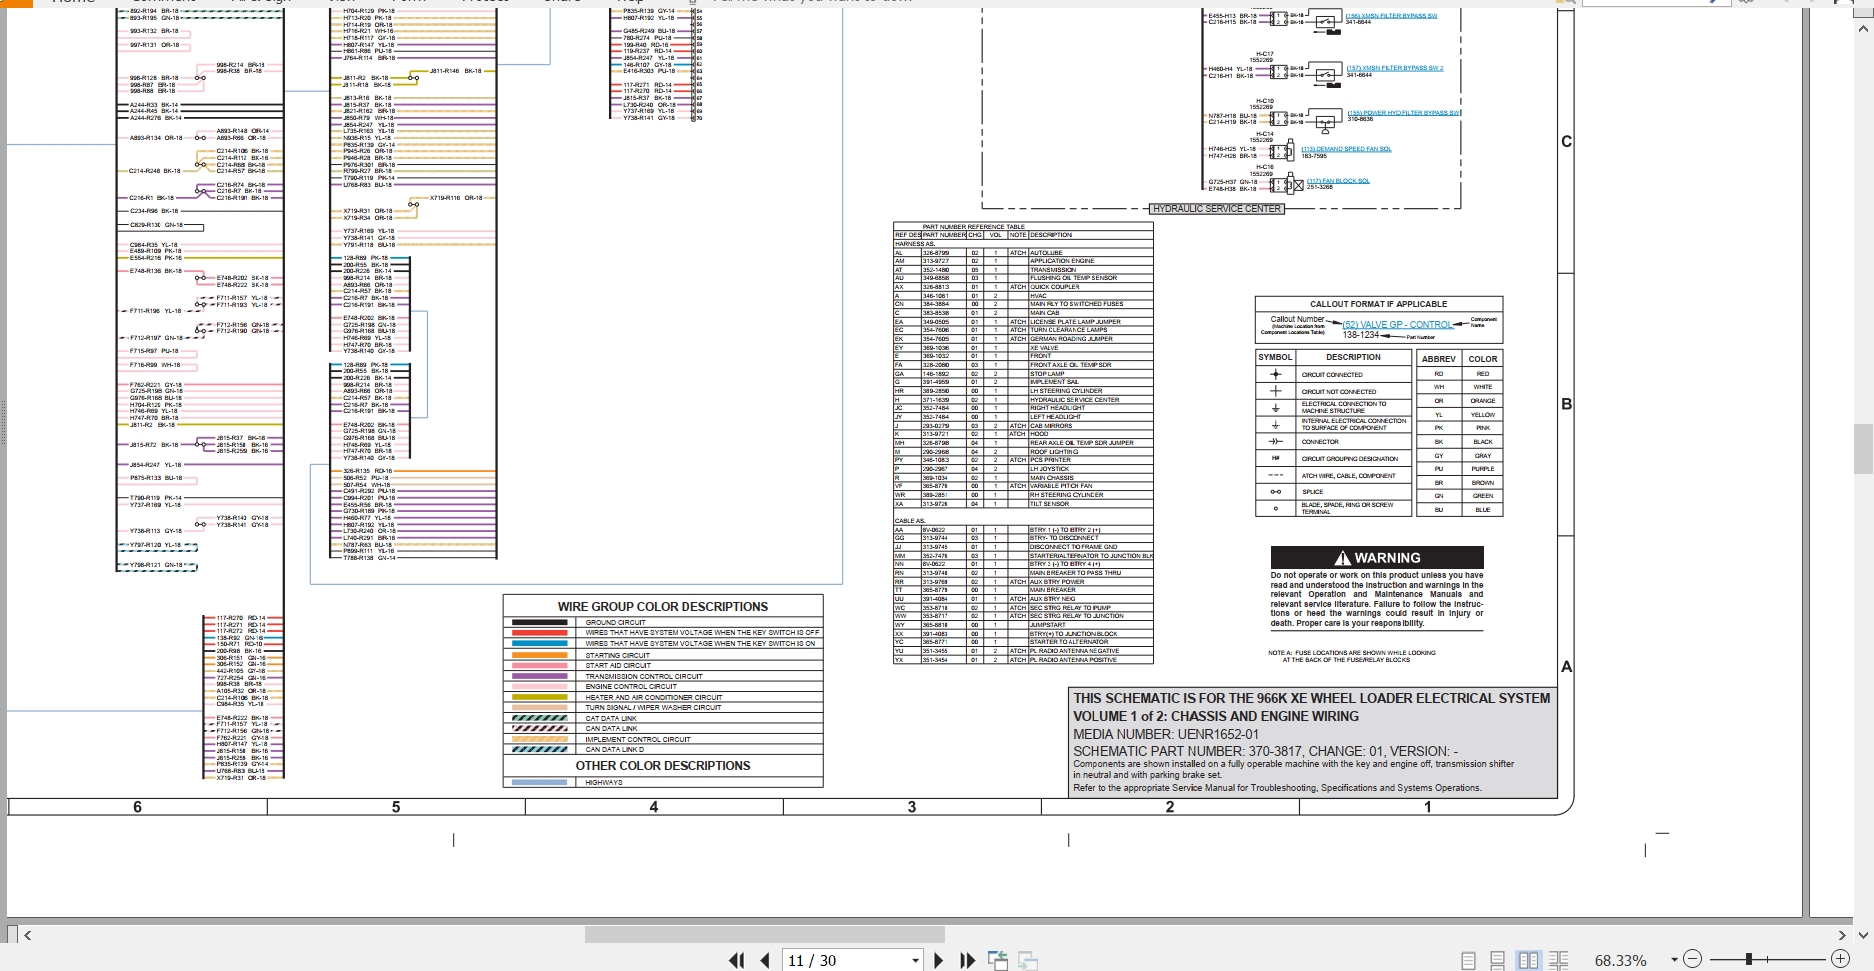Click the horizontal scrollbar thumb
Image resolution: width=1874 pixels, height=971 pixels.
pos(764,935)
